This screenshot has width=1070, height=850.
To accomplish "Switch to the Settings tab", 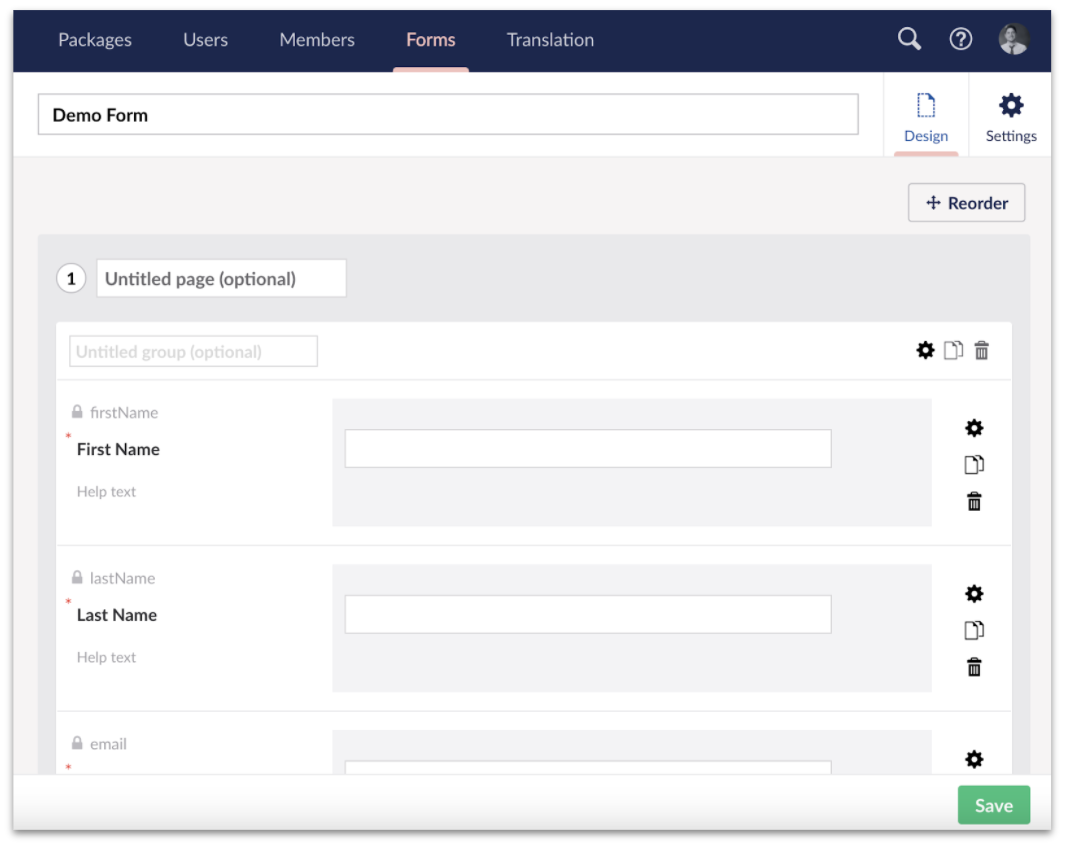I will (1010, 116).
